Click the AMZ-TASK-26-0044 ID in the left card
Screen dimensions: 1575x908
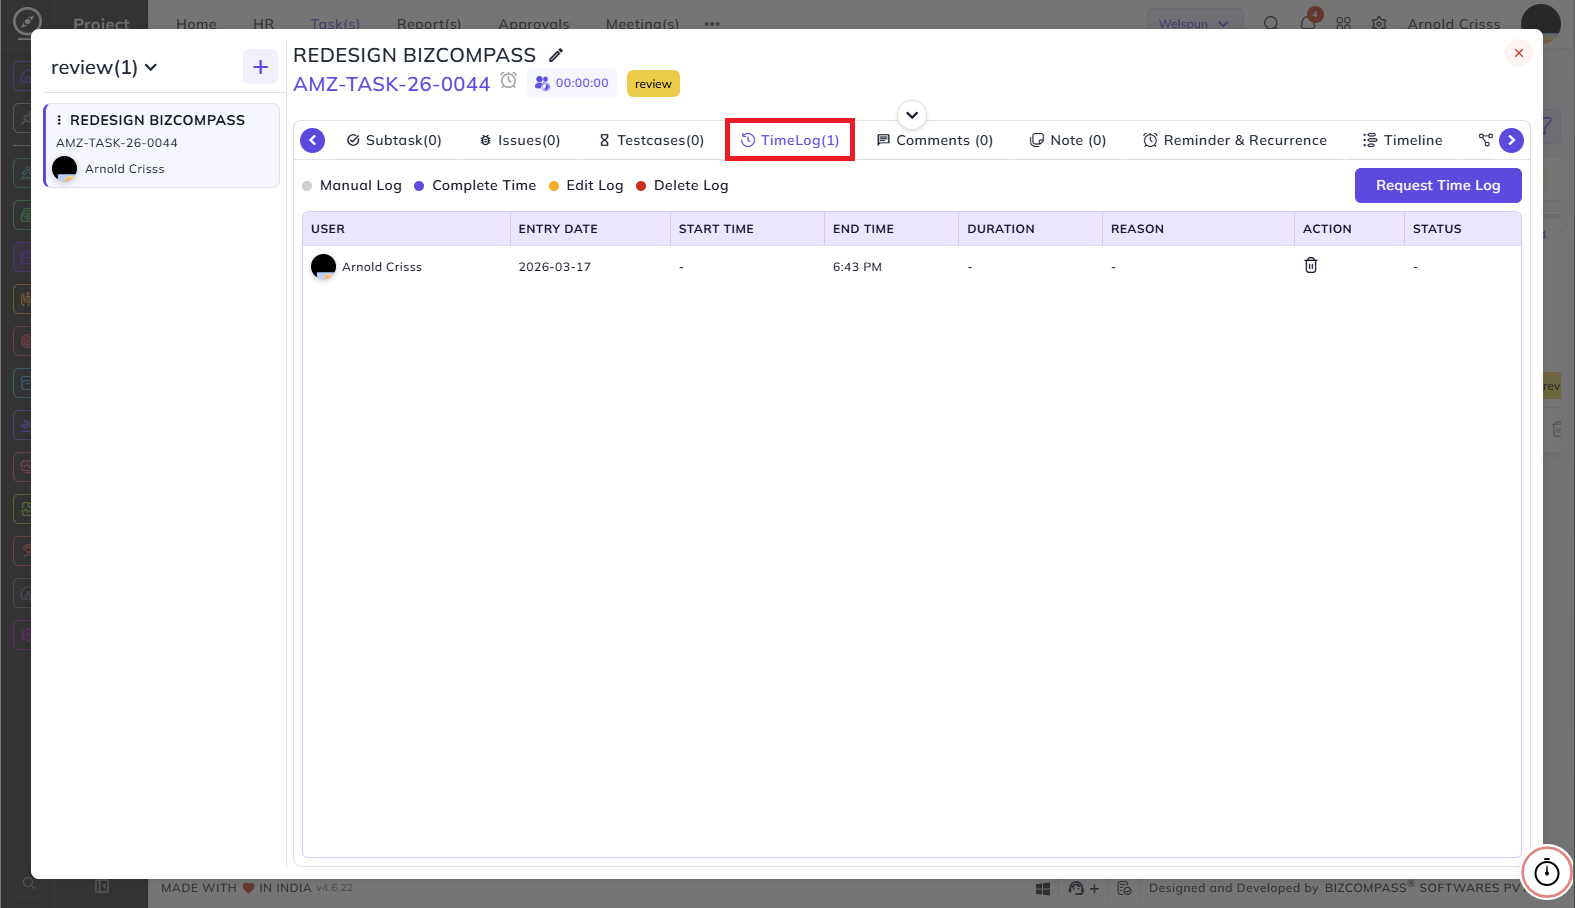pyautogui.click(x=117, y=143)
